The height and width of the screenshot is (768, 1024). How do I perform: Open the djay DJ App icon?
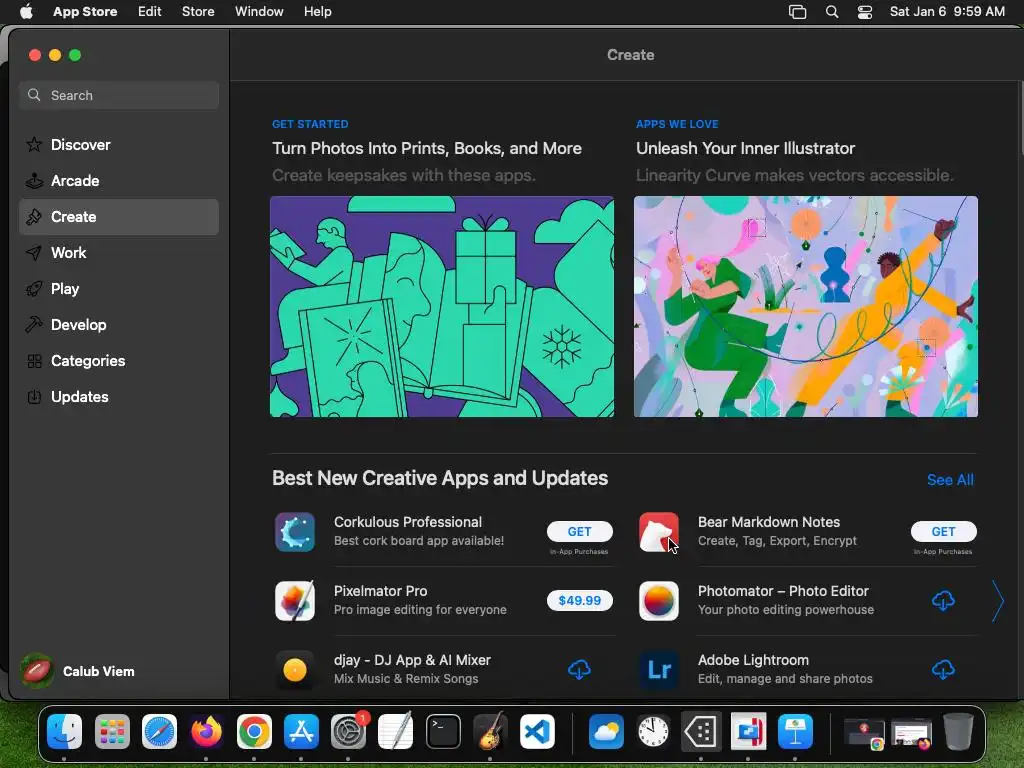(x=295, y=669)
